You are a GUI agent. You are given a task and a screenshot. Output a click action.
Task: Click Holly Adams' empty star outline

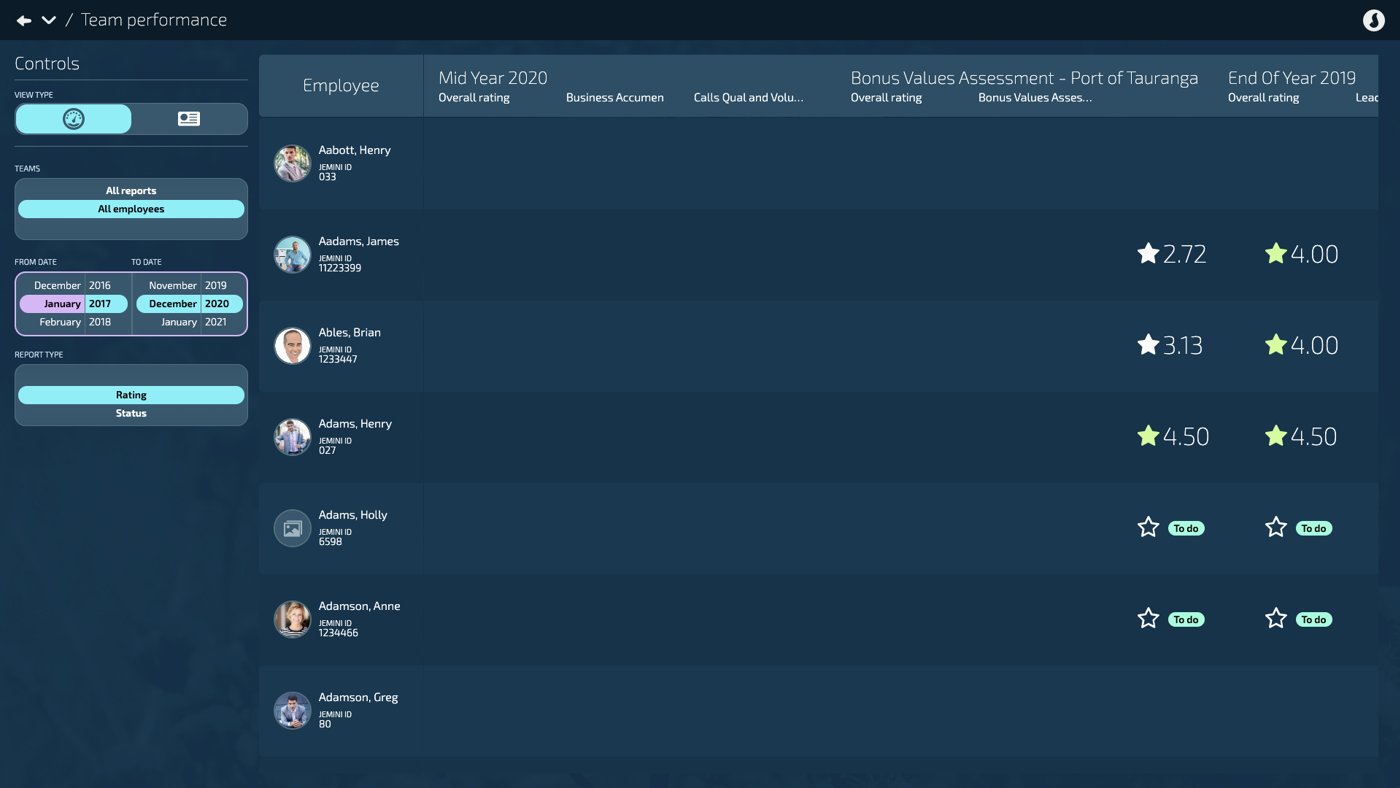tap(1148, 527)
